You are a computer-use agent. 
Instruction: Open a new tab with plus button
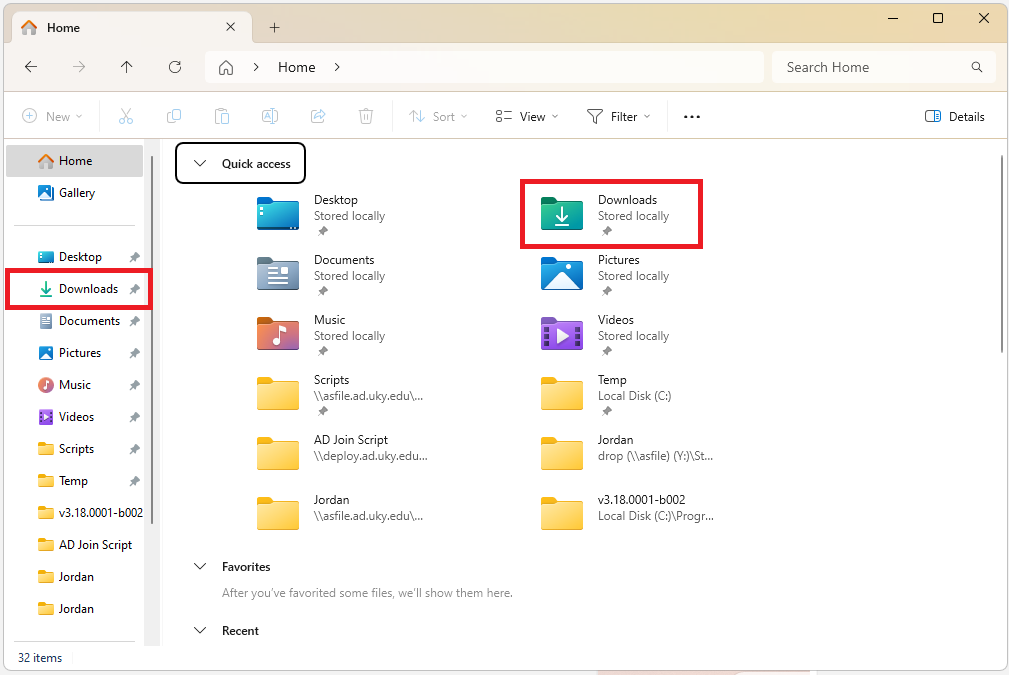point(275,27)
